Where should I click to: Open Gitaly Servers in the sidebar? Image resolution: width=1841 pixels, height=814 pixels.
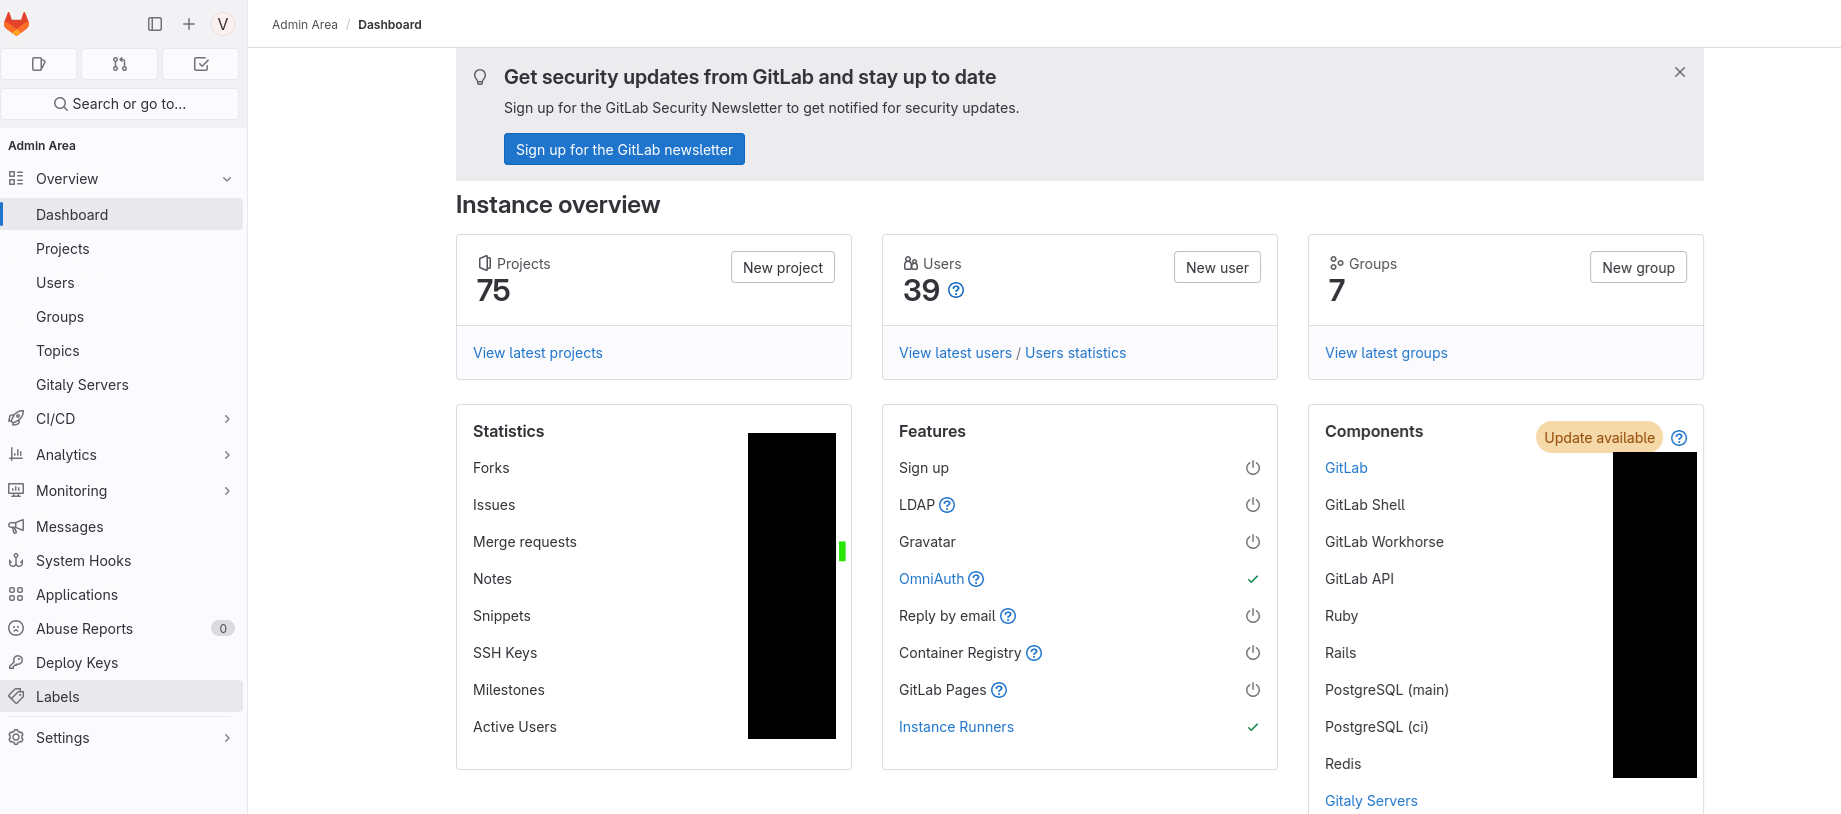pos(82,385)
